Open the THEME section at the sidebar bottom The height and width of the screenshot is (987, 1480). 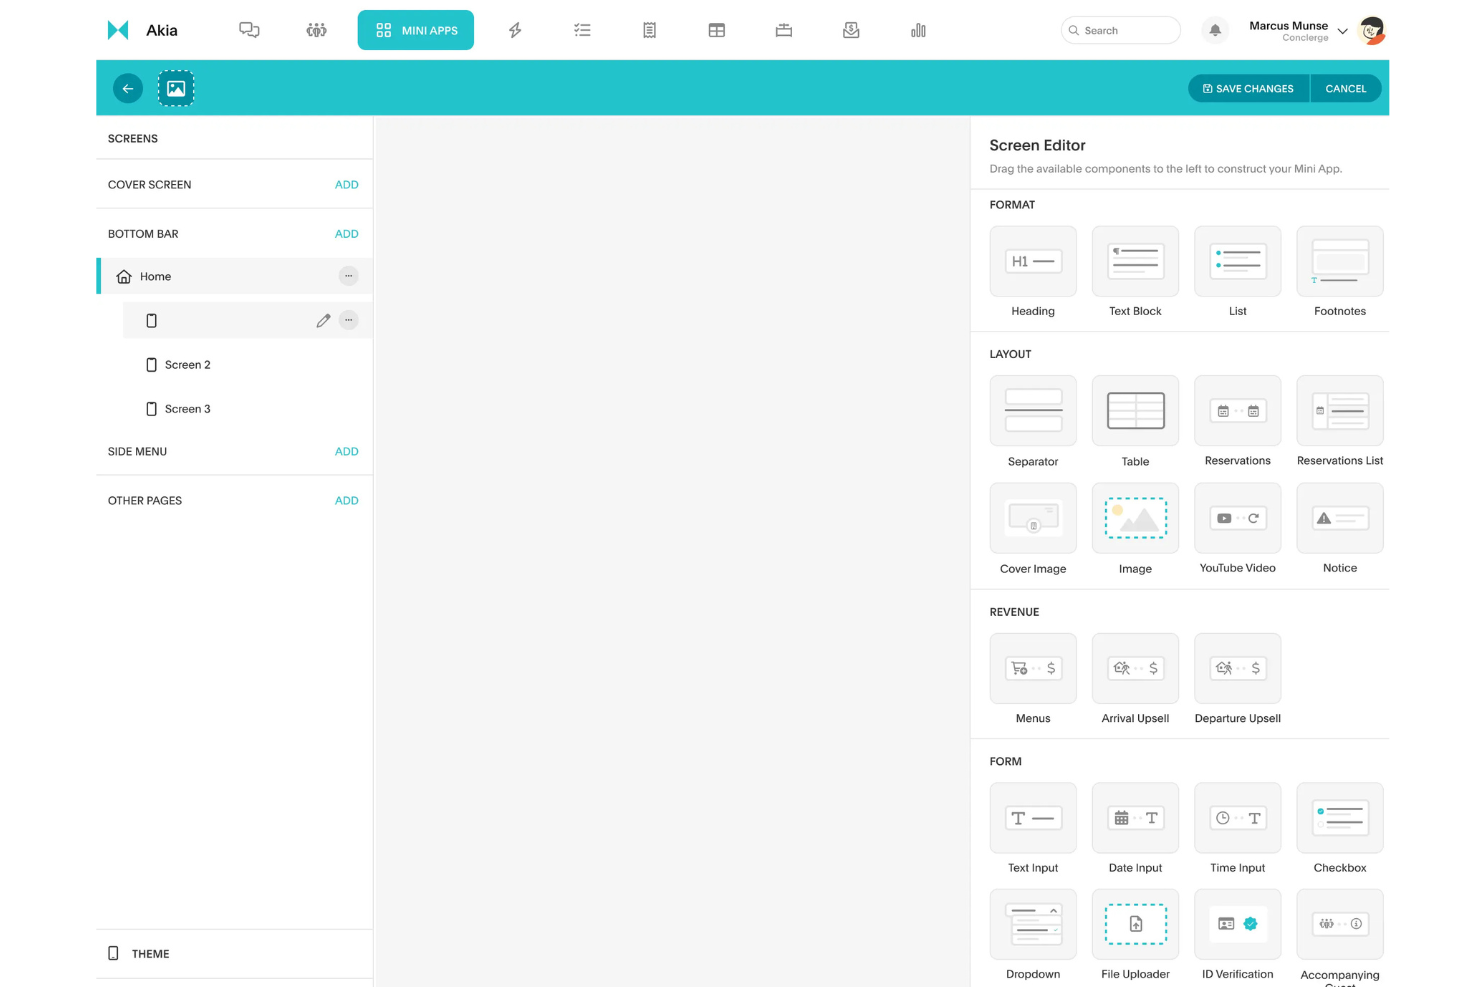click(x=150, y=953)
